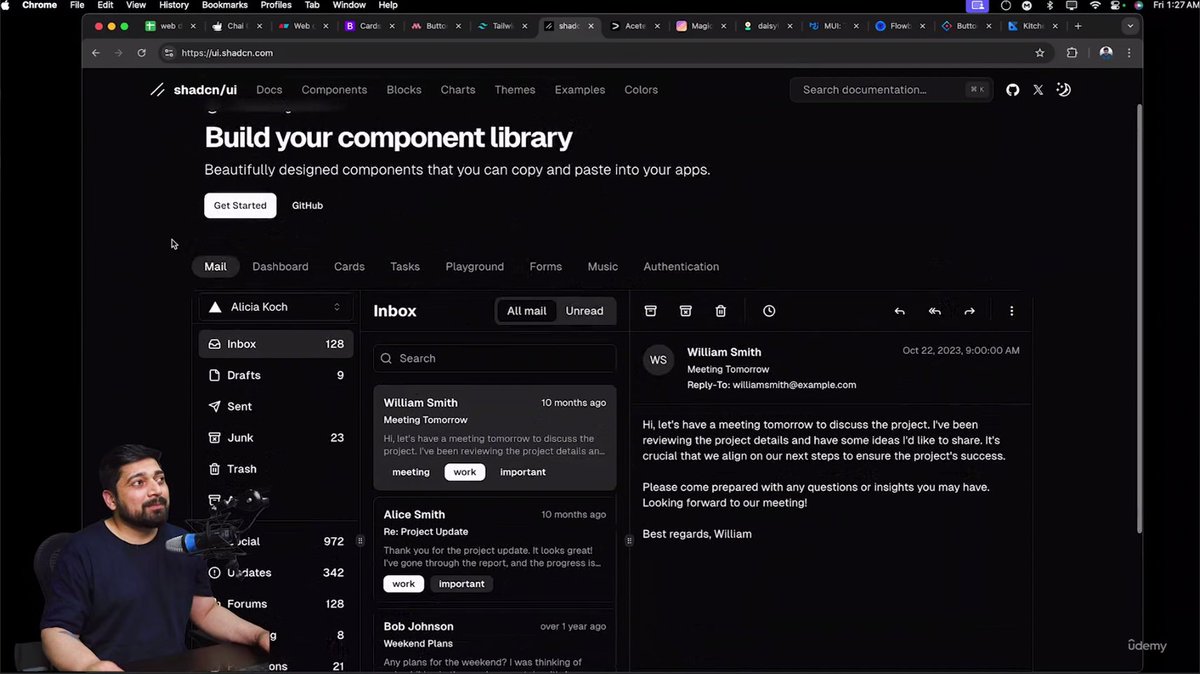The image size is (1200, 674).
Task: Open the Trash folder
Action: 276,468
